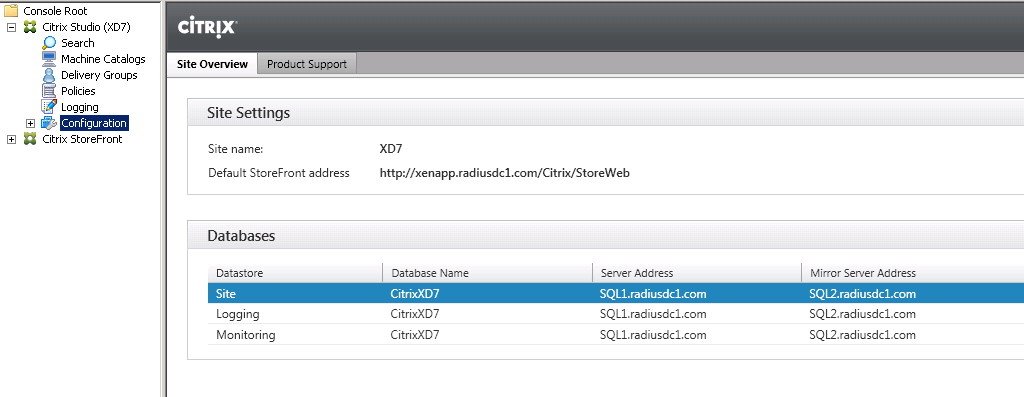Click SQL2.radiusdc1.com in the Monitoring row
Image resolution: width=1024 pixels, height=397 pixels.
coord(862,335)
